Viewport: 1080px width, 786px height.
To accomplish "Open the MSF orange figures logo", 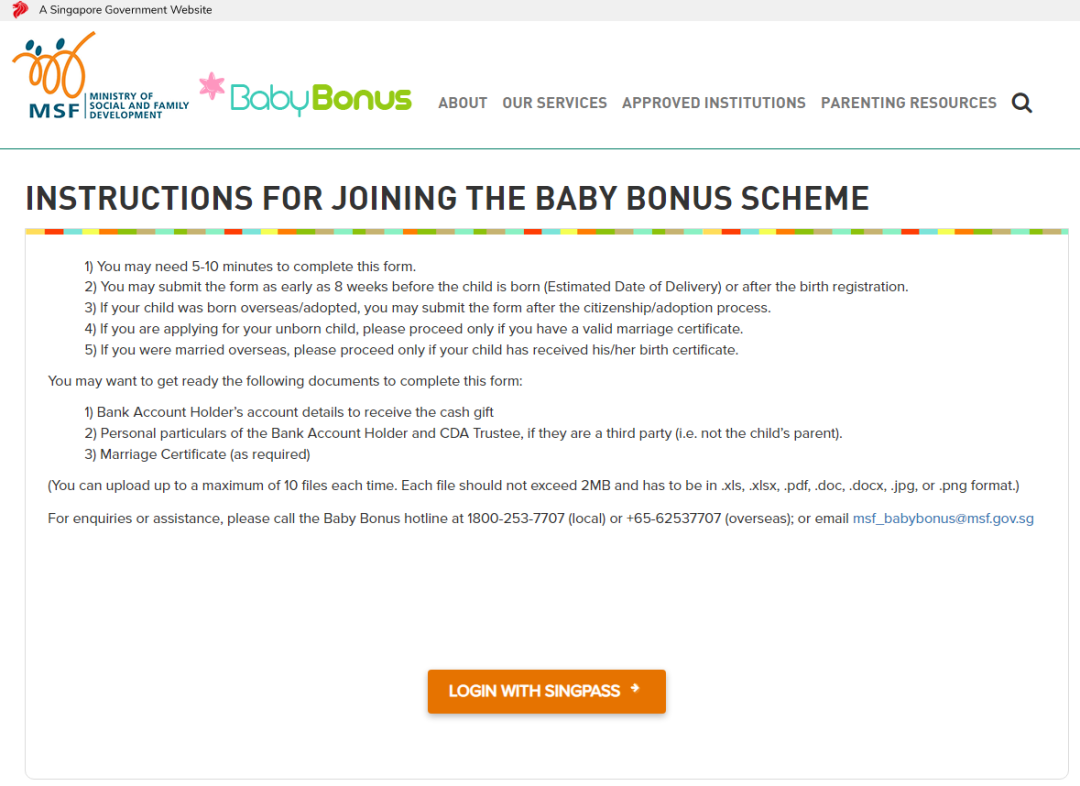I will (x=55, y=70).
